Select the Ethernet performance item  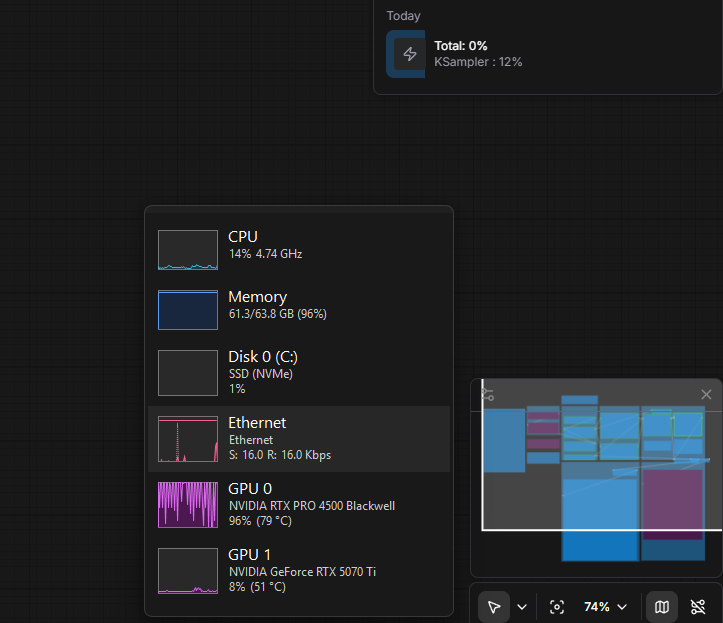pyautogui.click(x=299, y=439)
